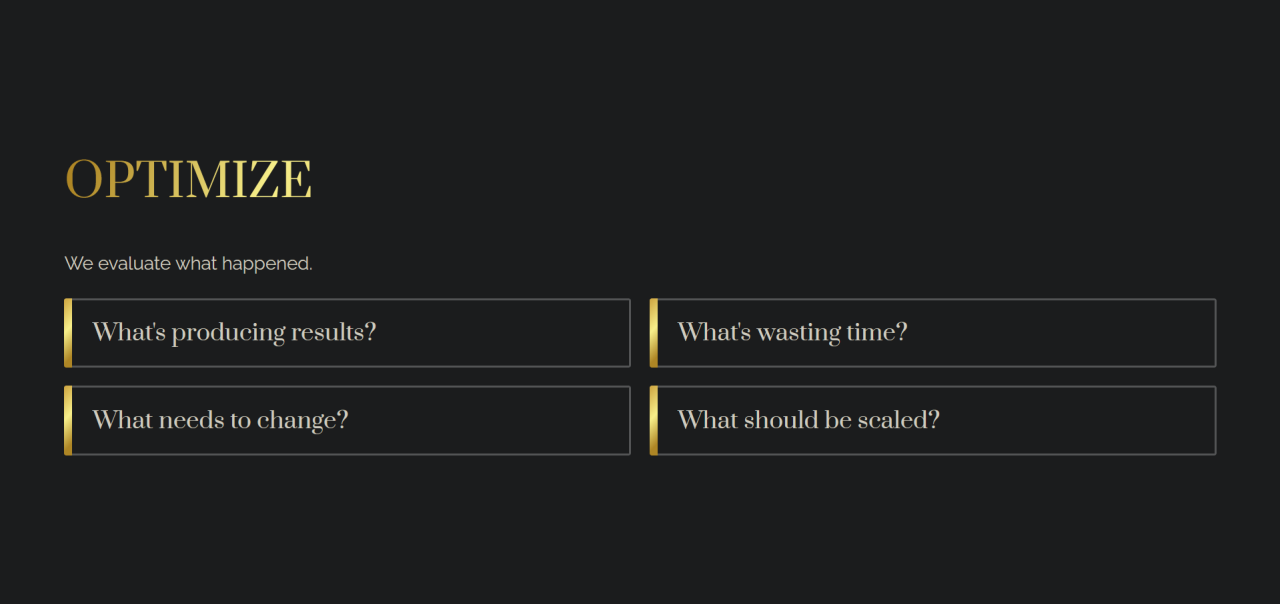Image resolution: width=1280 pixels, height=604 pixels.
Task: Click the gold OPTIMIZE heading
Action: point(188,180)
